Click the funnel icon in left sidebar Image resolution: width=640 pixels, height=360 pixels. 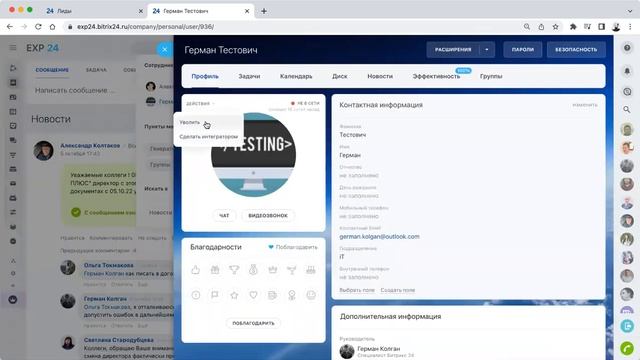coord(13,155)
